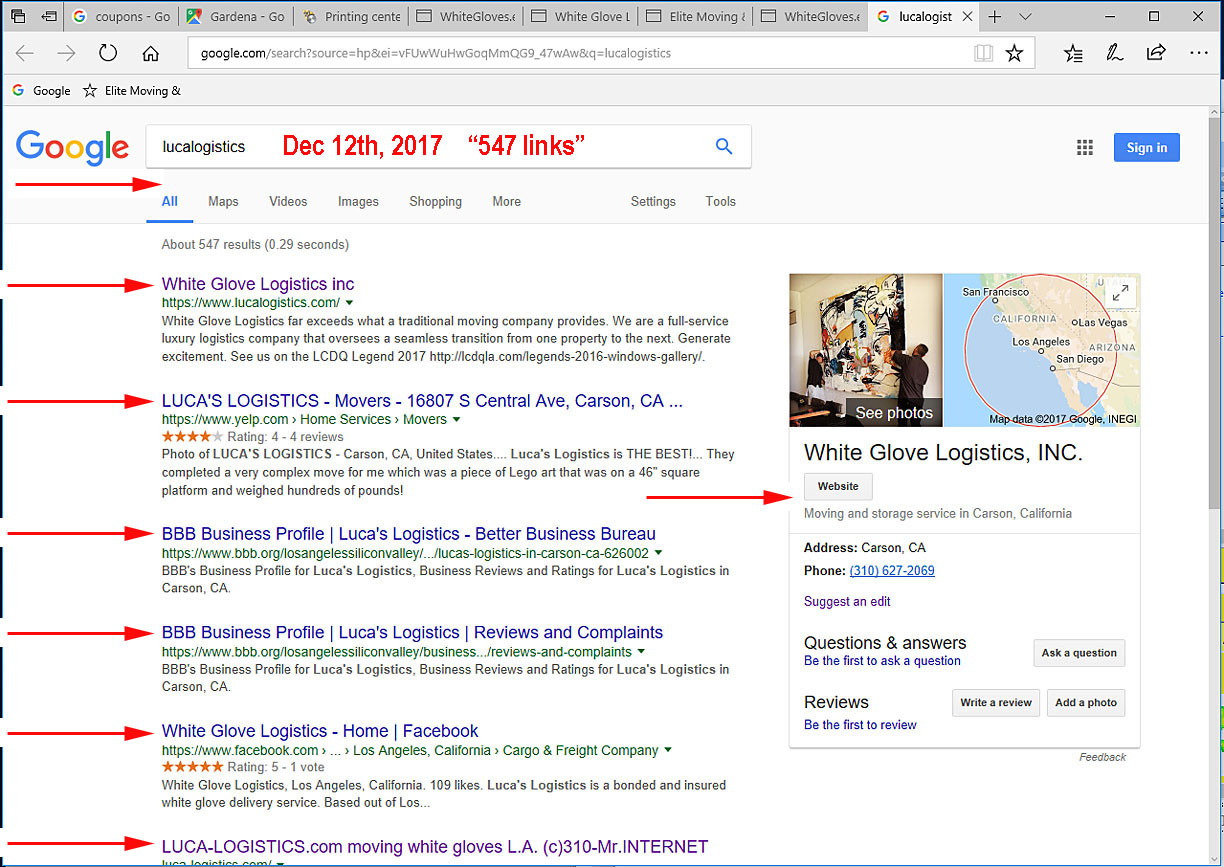Open the More search options menu
Image resolution: width=1224 pixels, height=867 pixels.
(x=506, y=201)
